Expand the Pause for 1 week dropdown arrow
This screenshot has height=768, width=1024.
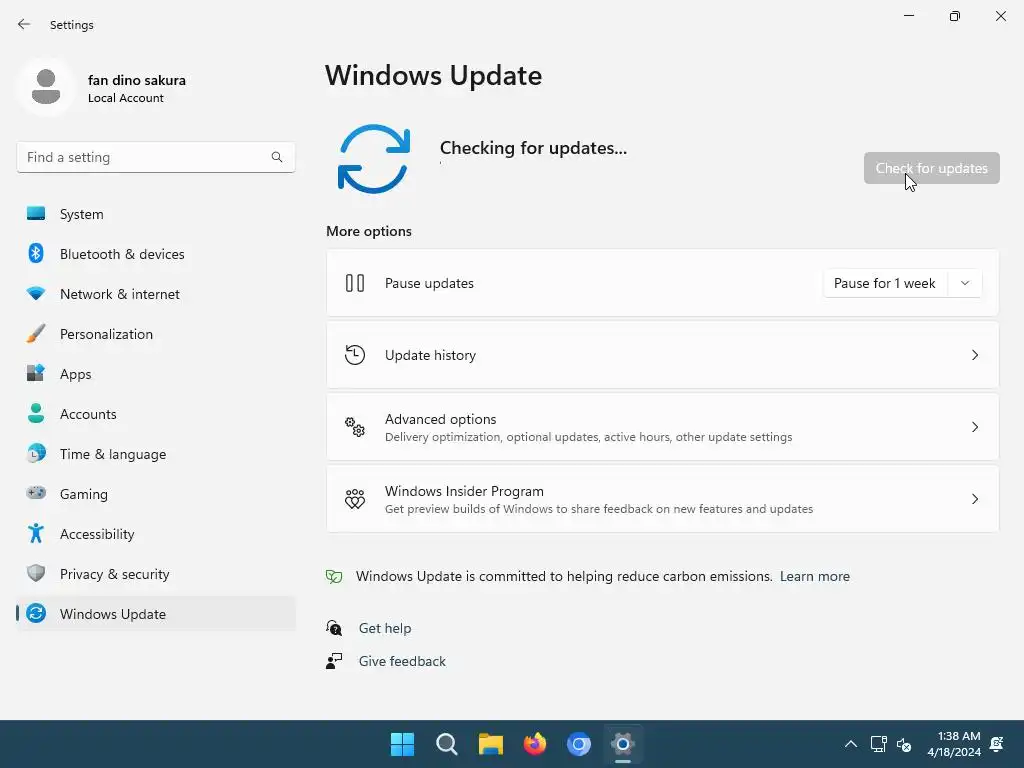965,283
